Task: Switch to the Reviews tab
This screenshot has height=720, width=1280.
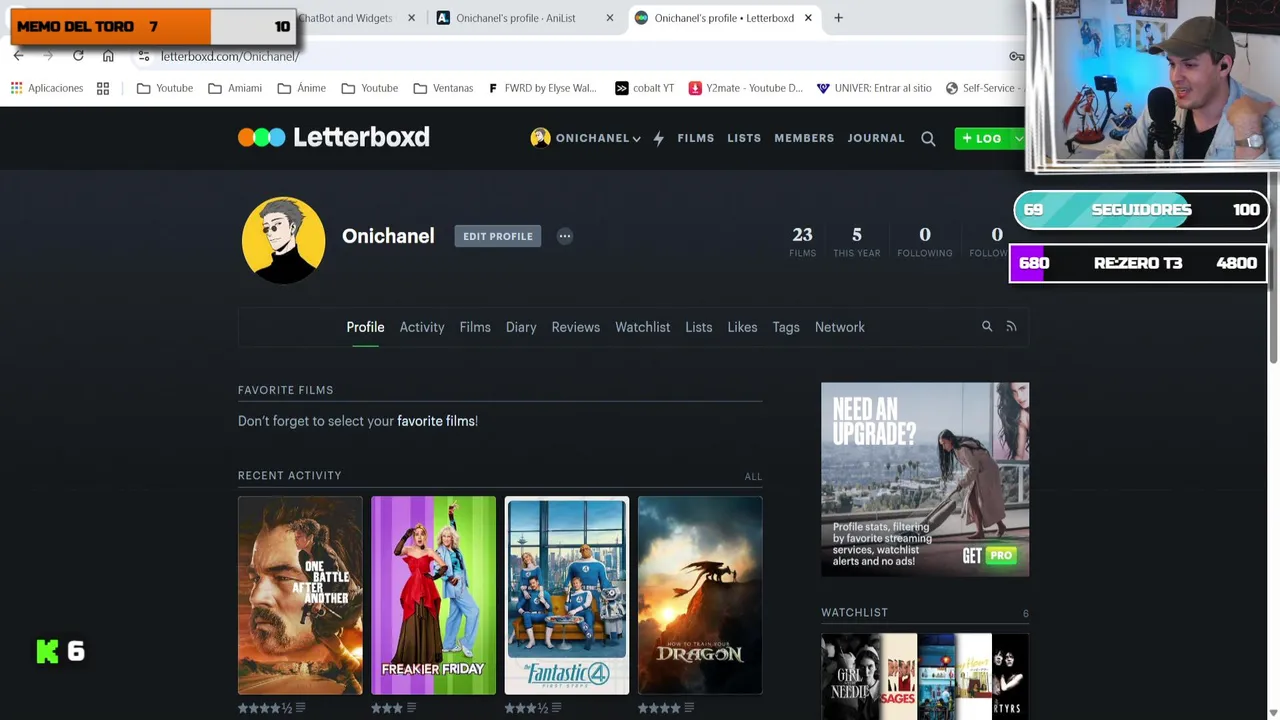Action: coord(576,327)
